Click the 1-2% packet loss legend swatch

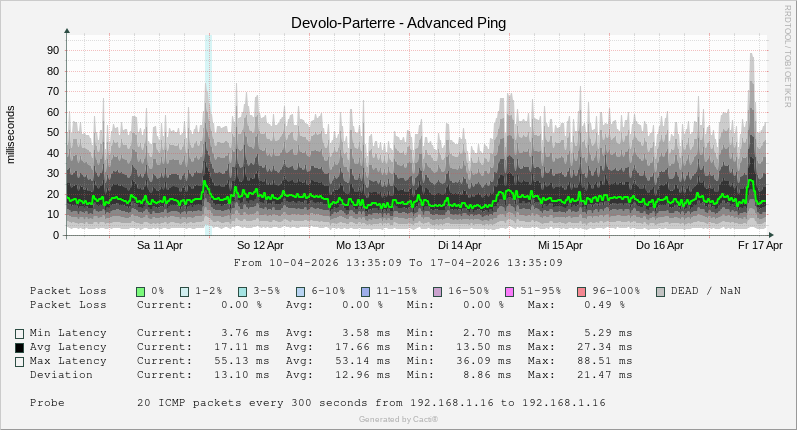coord(184,291)
